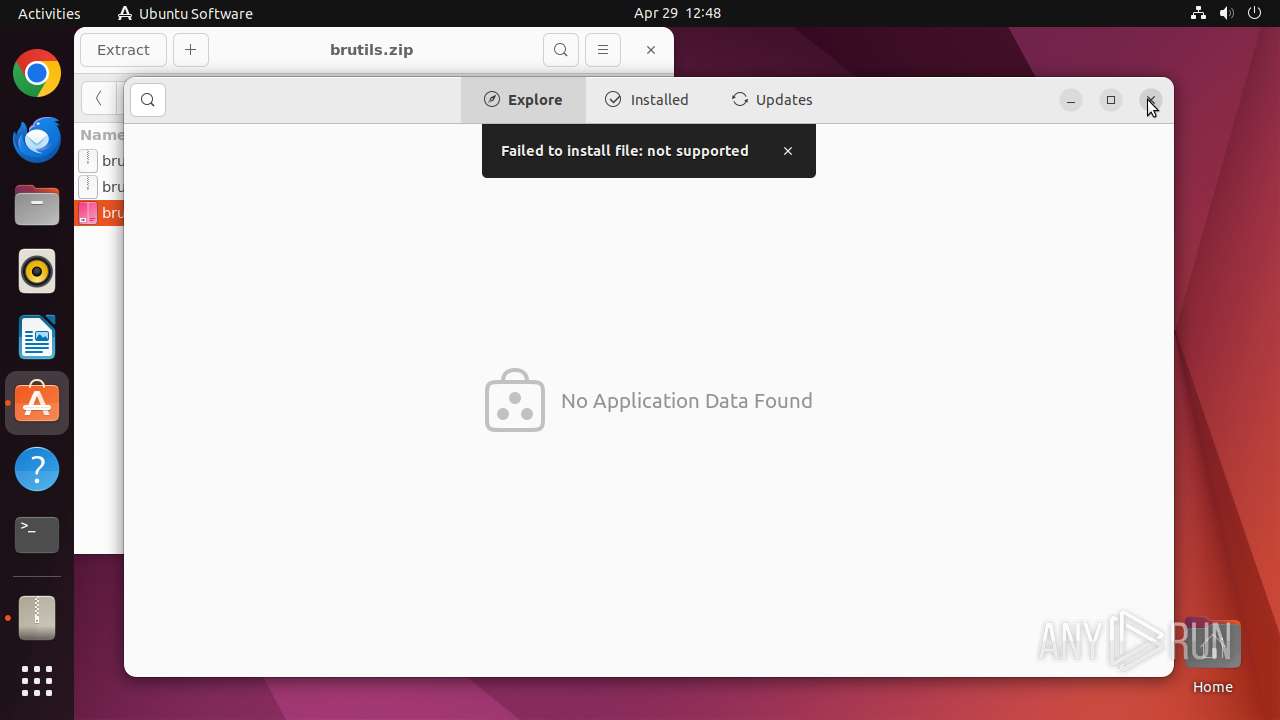Switch to the Updates tab
Image resolution: width=1280 pixels, height=720 pixels.
coord(771,100)
